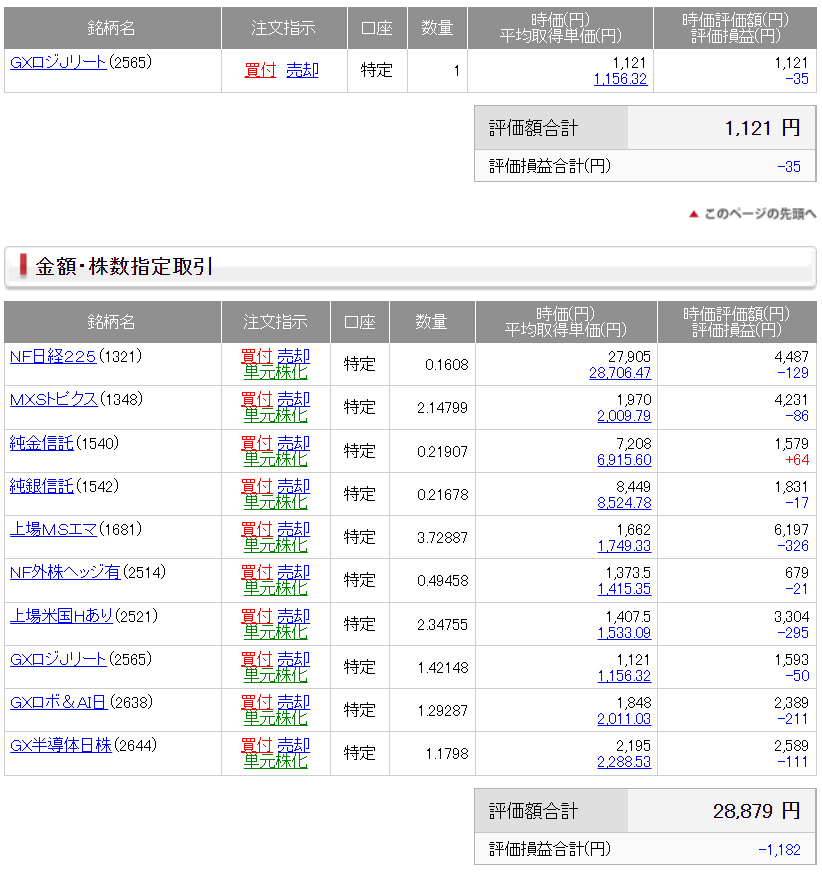Click 売却 for 純金信託

(294, 443)
